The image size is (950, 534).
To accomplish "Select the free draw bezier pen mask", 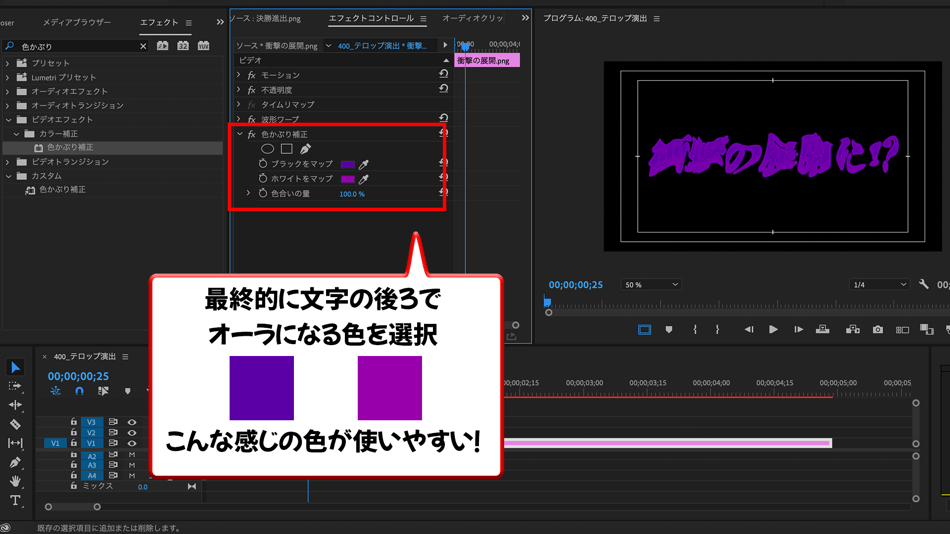I will point(305,149).
